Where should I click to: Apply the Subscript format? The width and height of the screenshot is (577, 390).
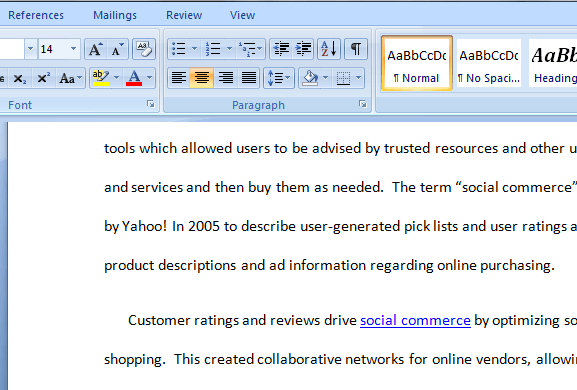[x=20, y=78]
